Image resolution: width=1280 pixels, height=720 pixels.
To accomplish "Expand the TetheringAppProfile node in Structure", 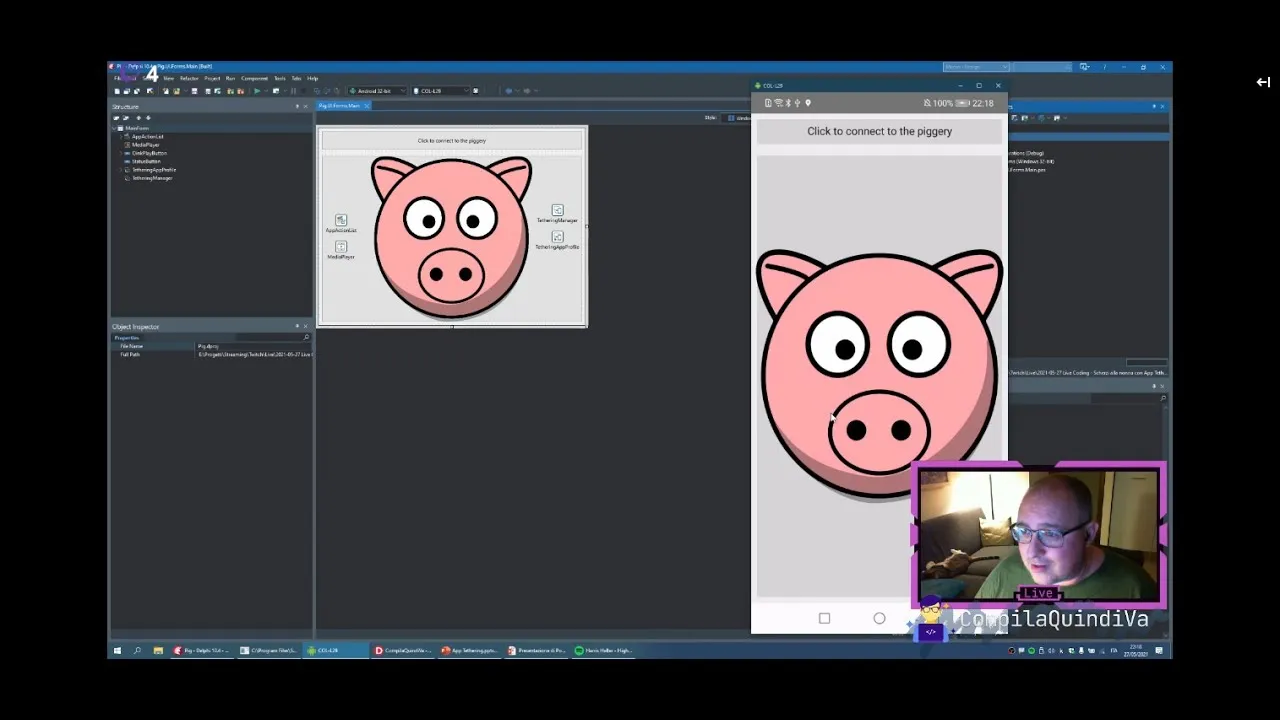I will (121, 170).
